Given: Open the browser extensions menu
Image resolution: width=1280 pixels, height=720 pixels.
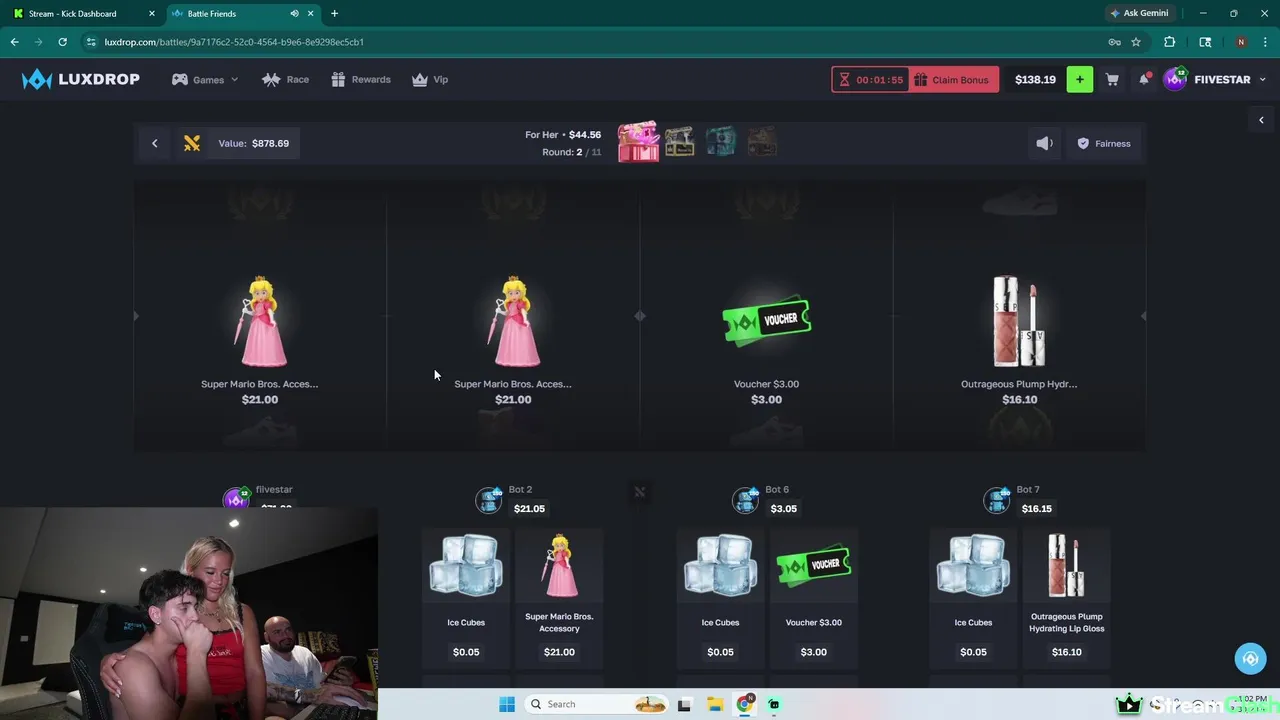Looking at the screenshot, I should pos(1170,42).
